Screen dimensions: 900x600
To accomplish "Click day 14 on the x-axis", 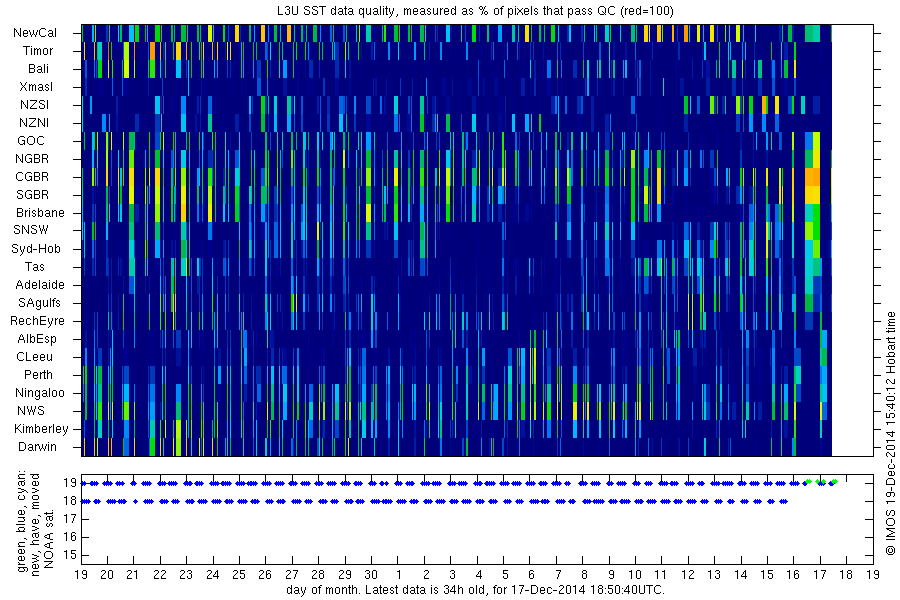I will [x=740, y=575].
